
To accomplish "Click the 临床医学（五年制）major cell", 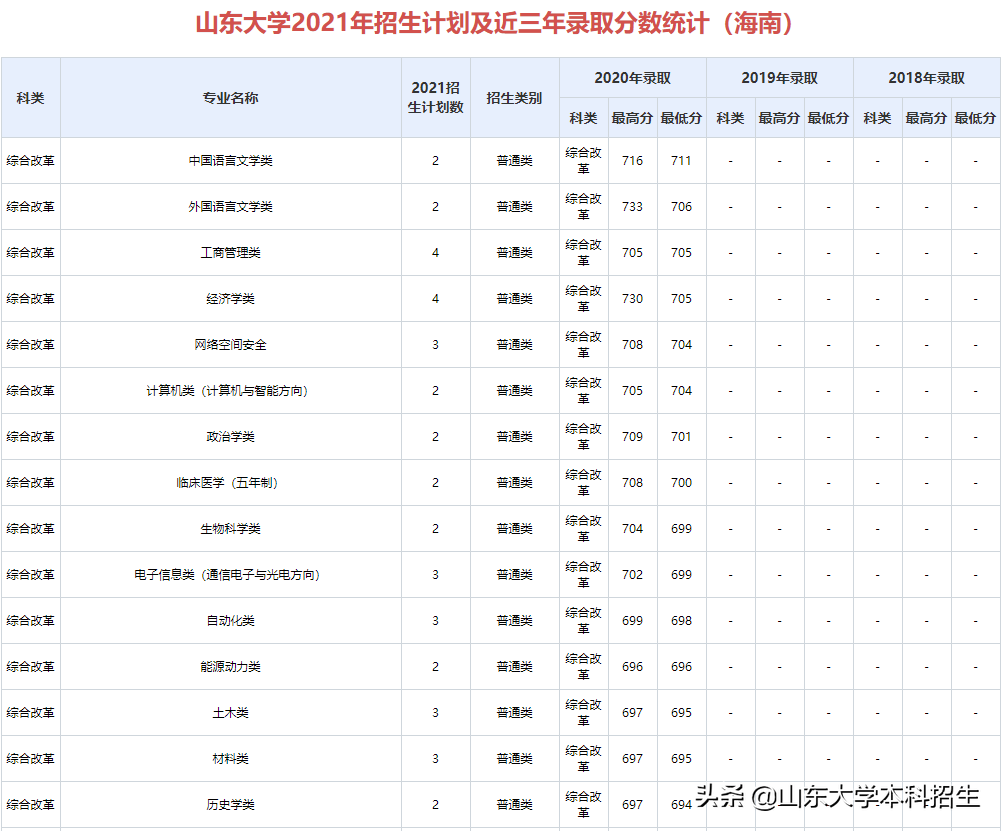I will pos(229,482).
